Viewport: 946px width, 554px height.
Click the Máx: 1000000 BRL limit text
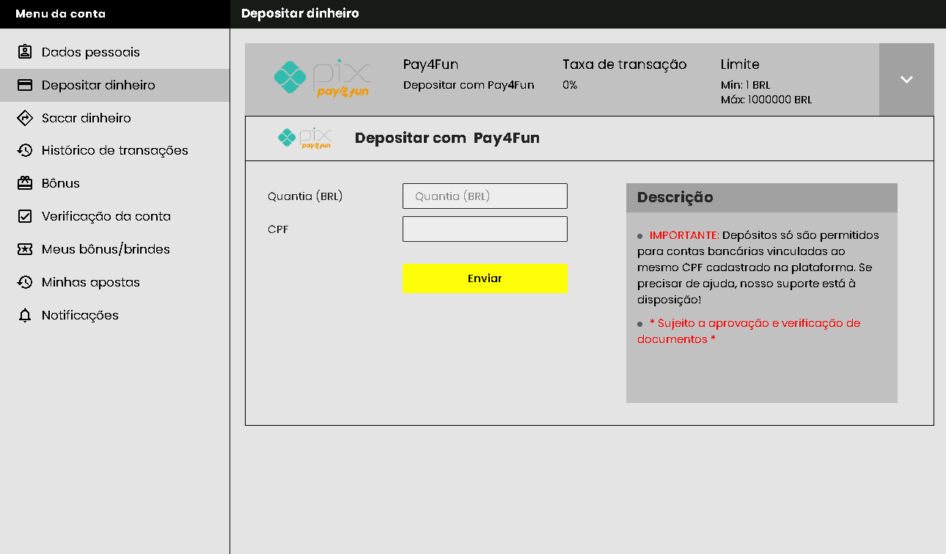[x=766, y=100]
